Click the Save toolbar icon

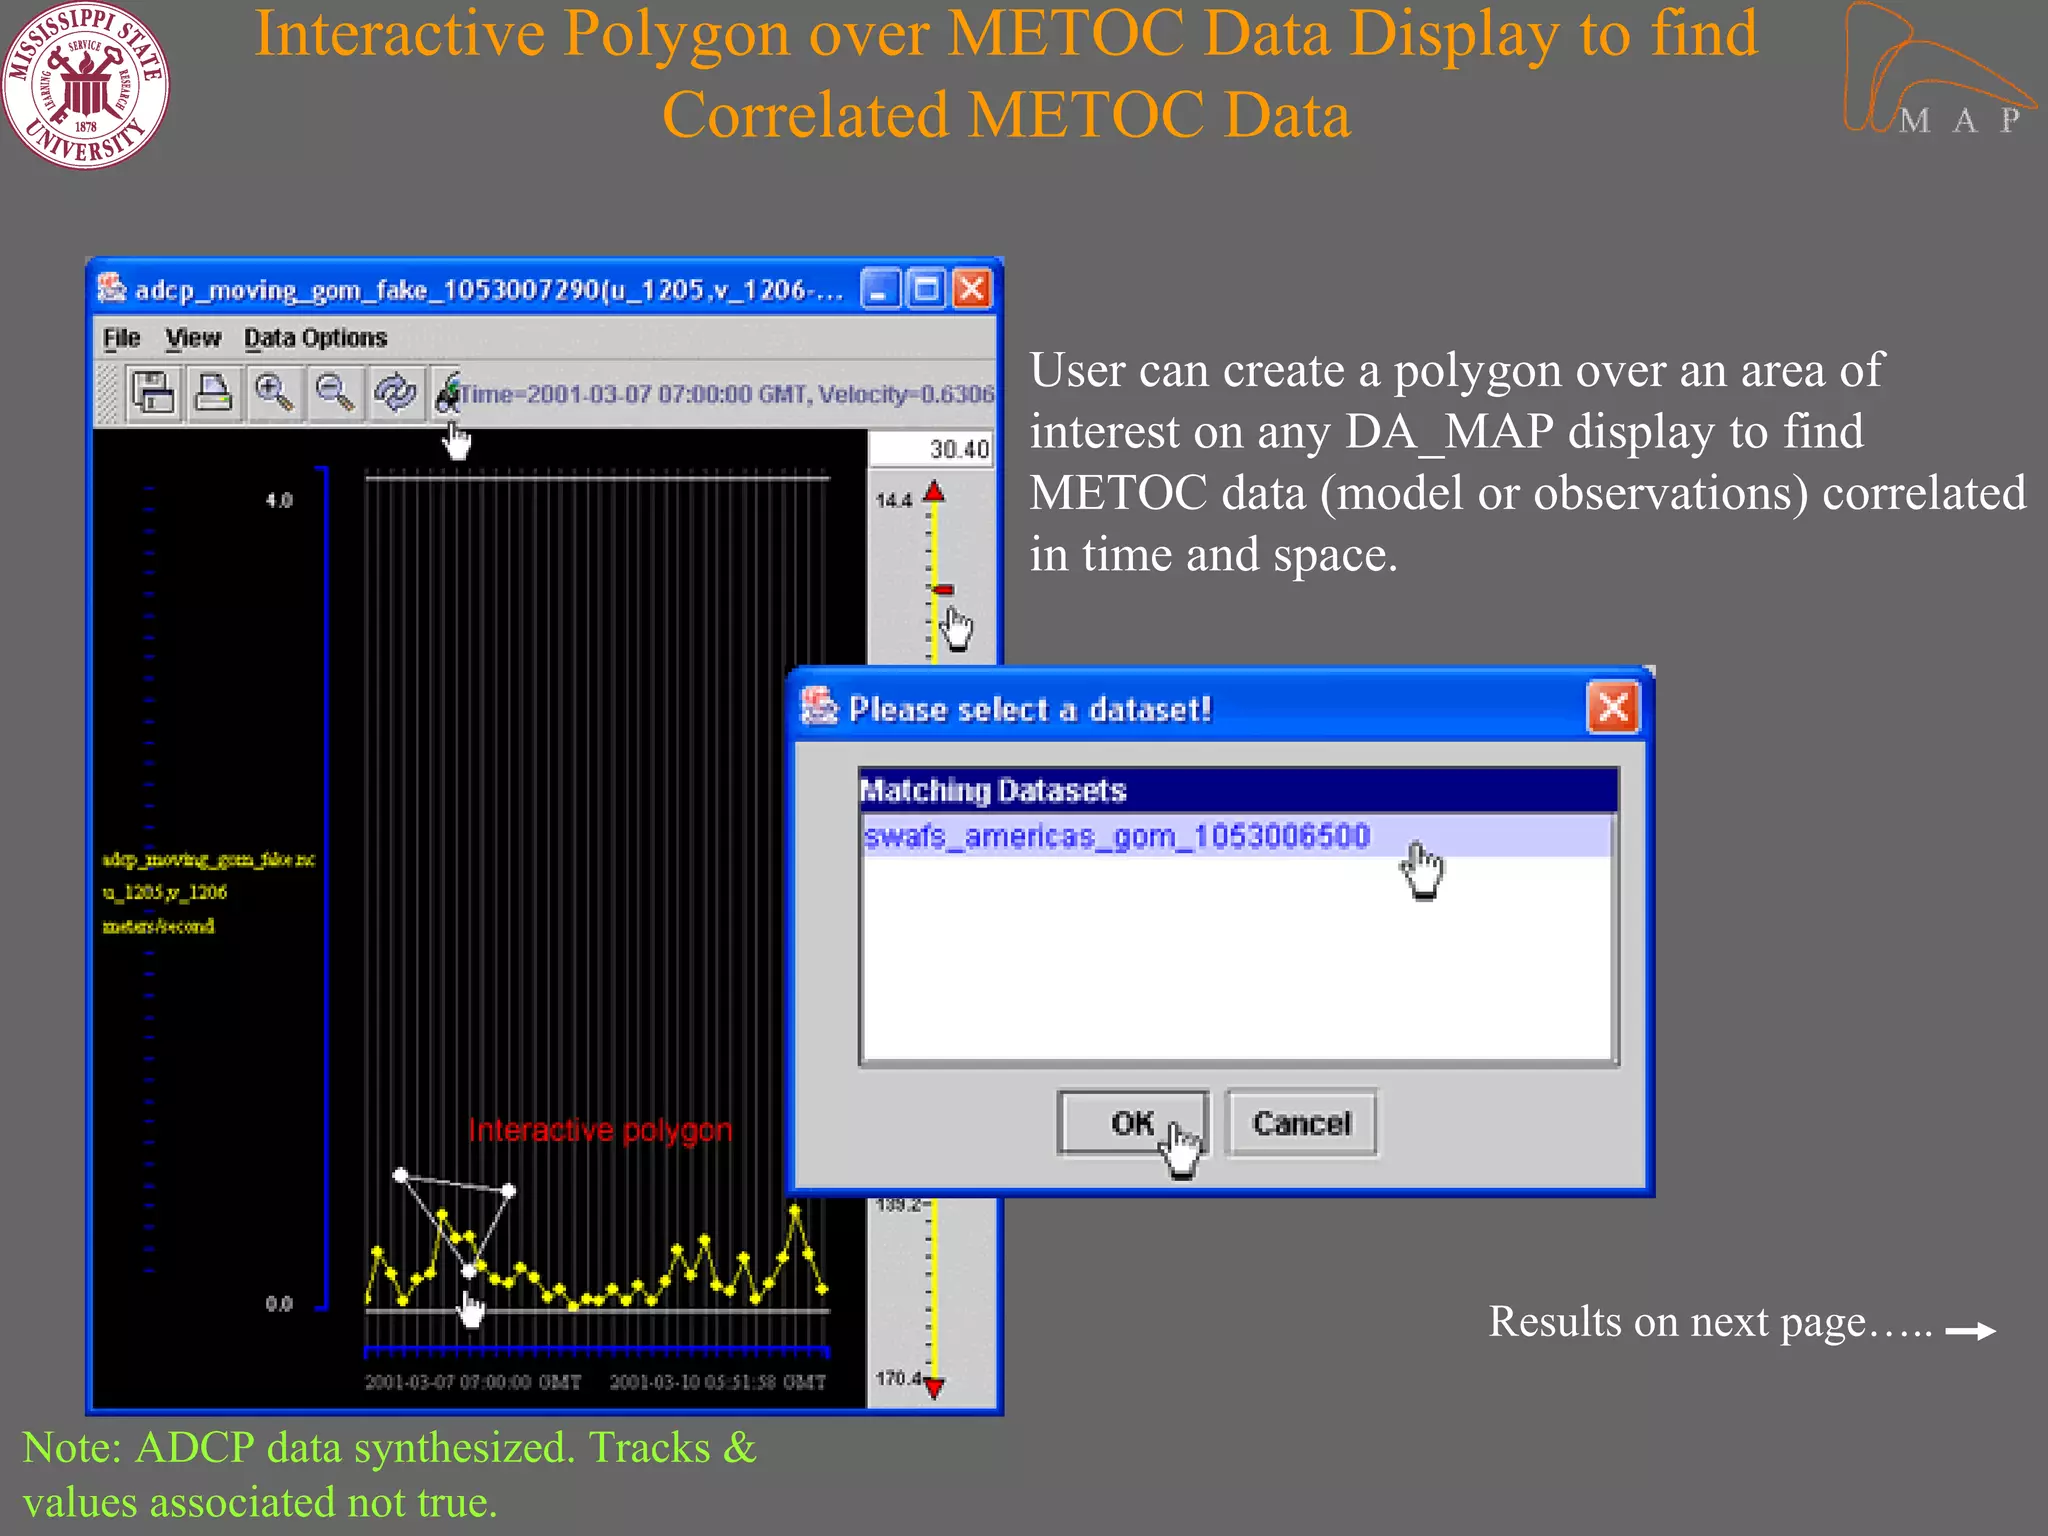click(153, 393)
